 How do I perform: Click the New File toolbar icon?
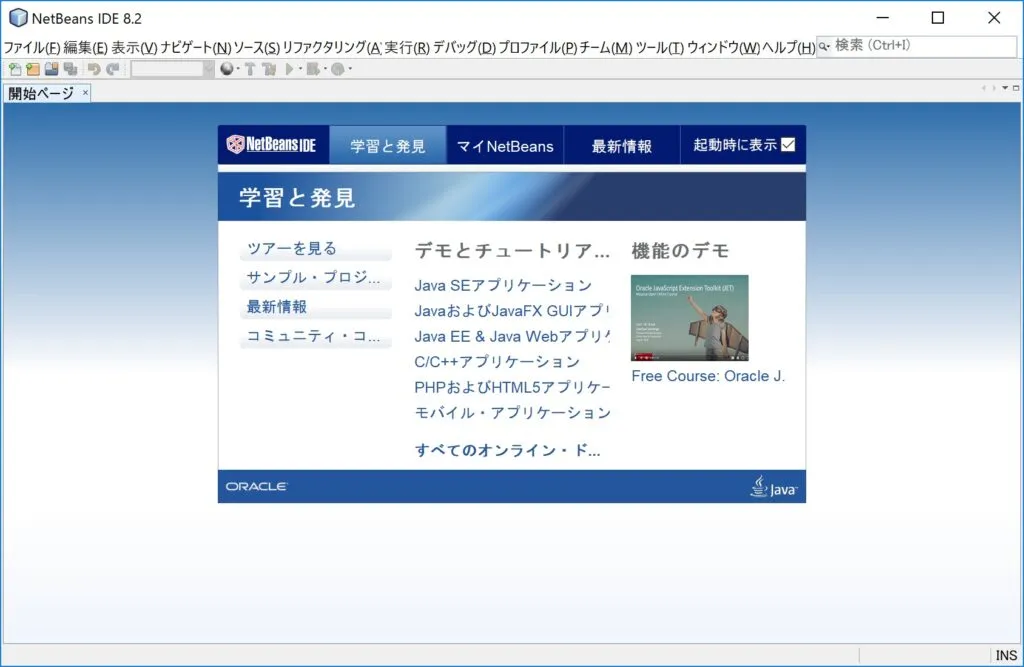pos(14,69)
